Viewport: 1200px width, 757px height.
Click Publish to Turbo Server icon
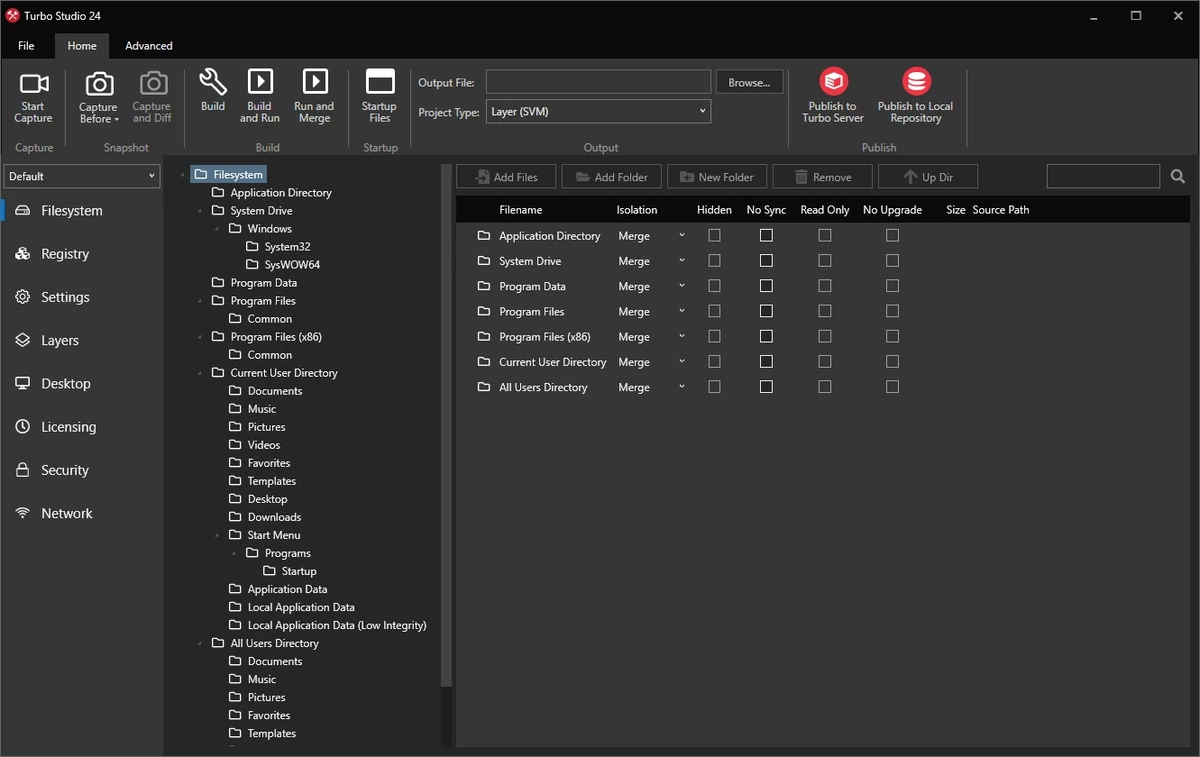pyautogui.click(x=833, y=81)
